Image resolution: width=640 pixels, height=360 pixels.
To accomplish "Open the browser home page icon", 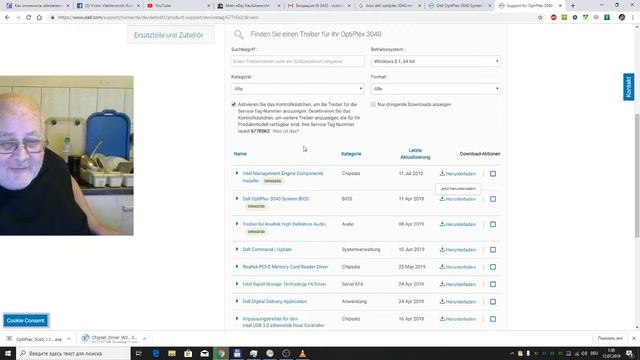I will [x=39, y=18].
